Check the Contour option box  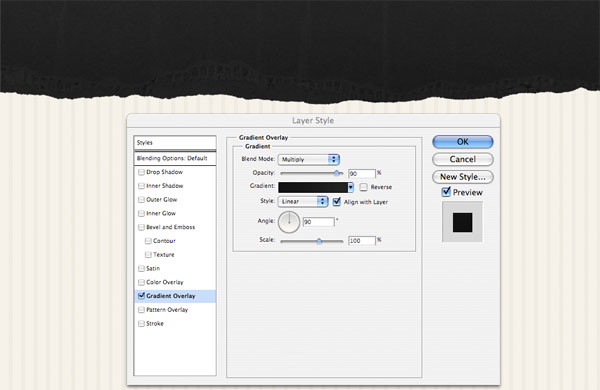point(148,241)
